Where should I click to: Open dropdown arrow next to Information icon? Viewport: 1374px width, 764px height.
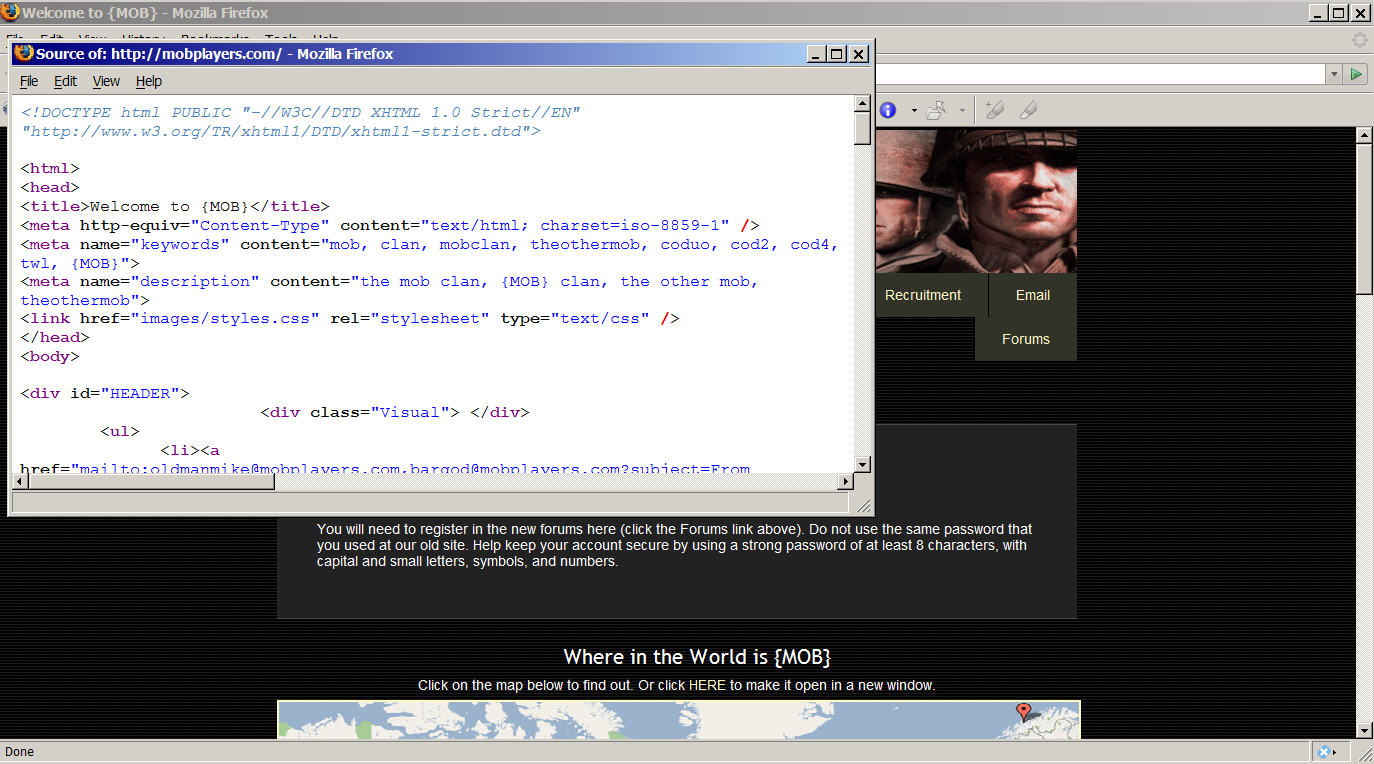[913, 111]
